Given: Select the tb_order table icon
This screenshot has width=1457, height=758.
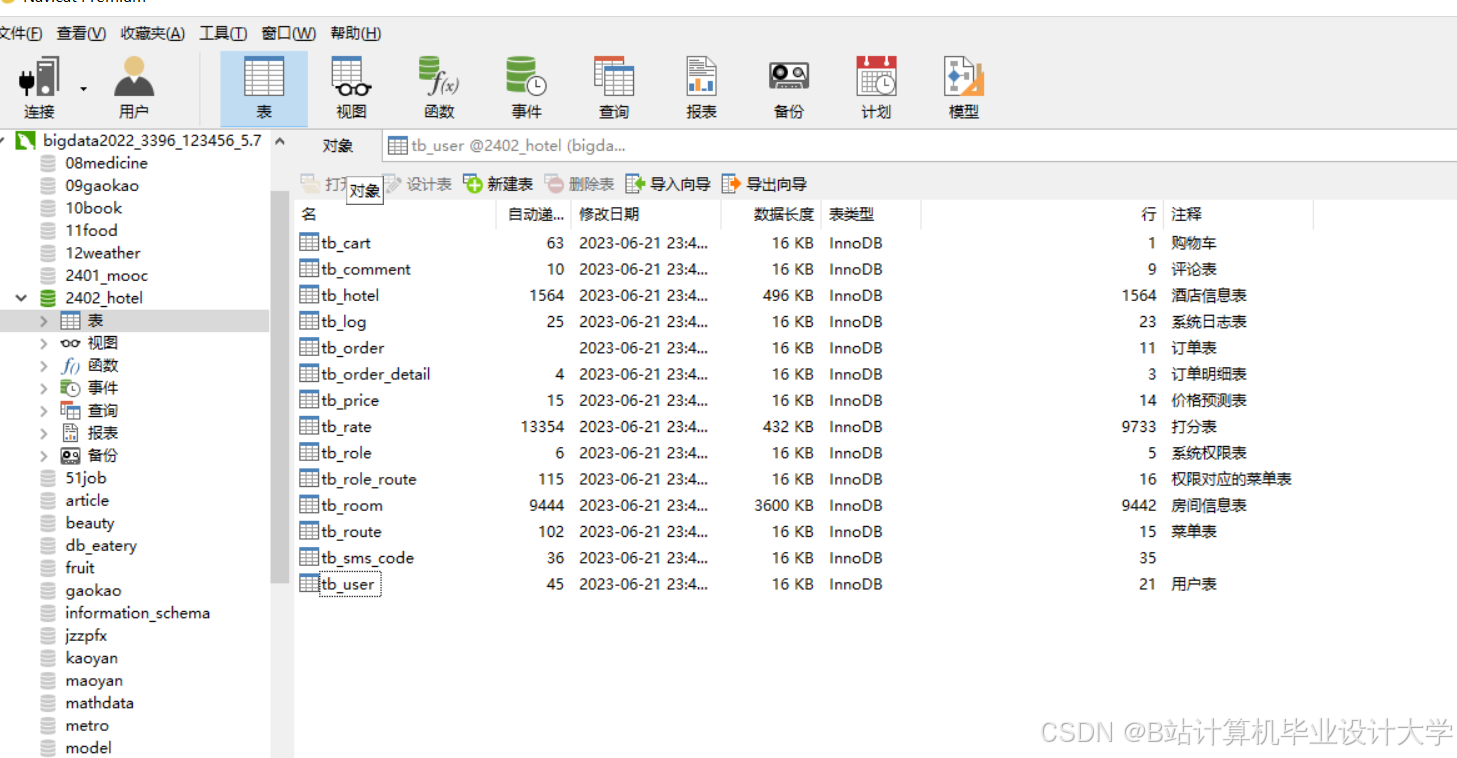Looking at the screenshot, I should 310,347.
